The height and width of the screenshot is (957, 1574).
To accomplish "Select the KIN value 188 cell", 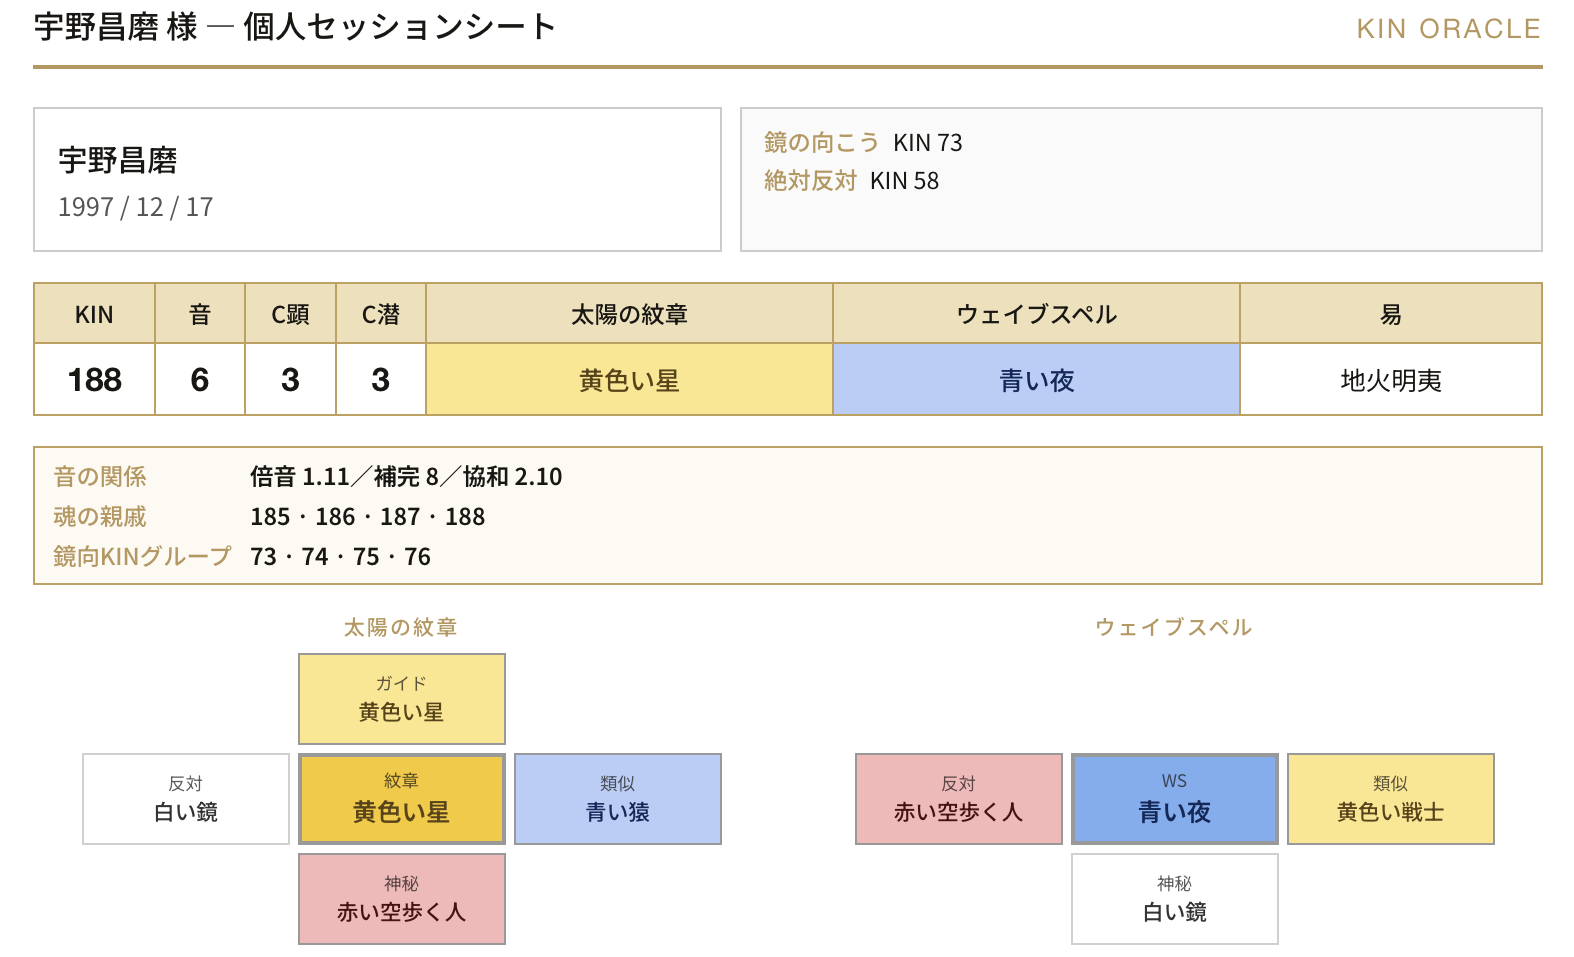I will 95,380.
